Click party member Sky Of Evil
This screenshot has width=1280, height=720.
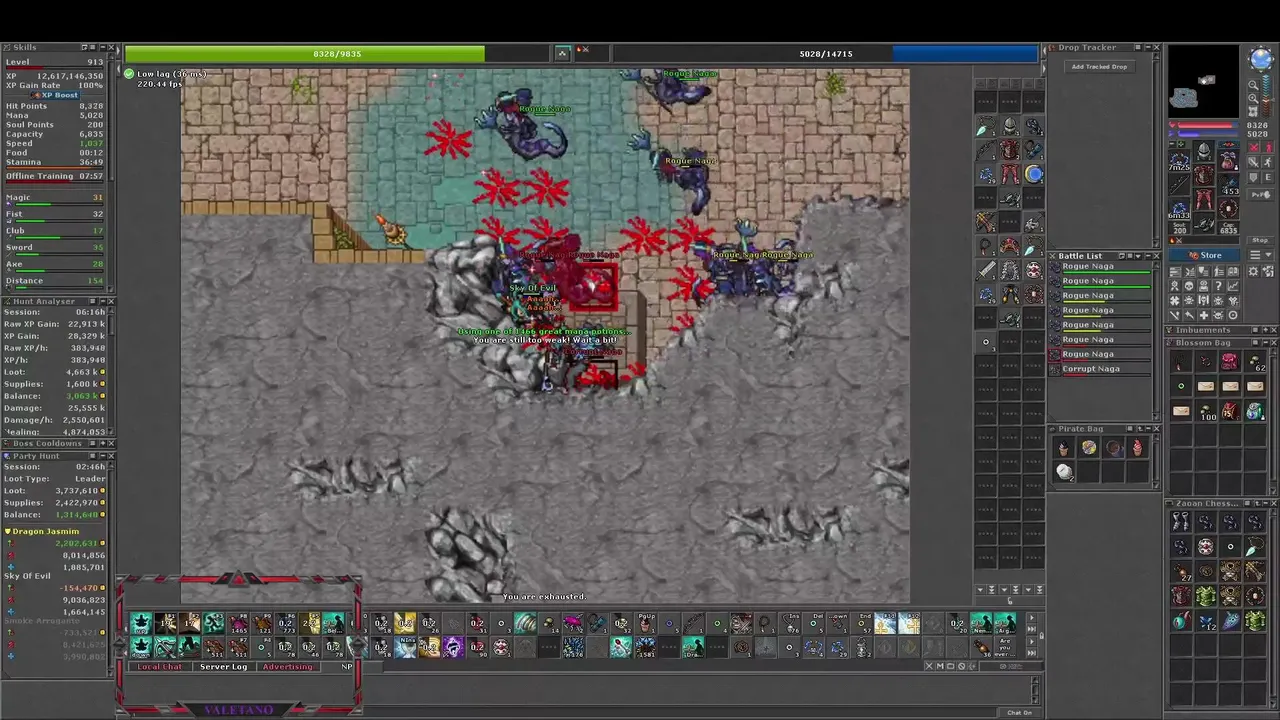point(28,576)
